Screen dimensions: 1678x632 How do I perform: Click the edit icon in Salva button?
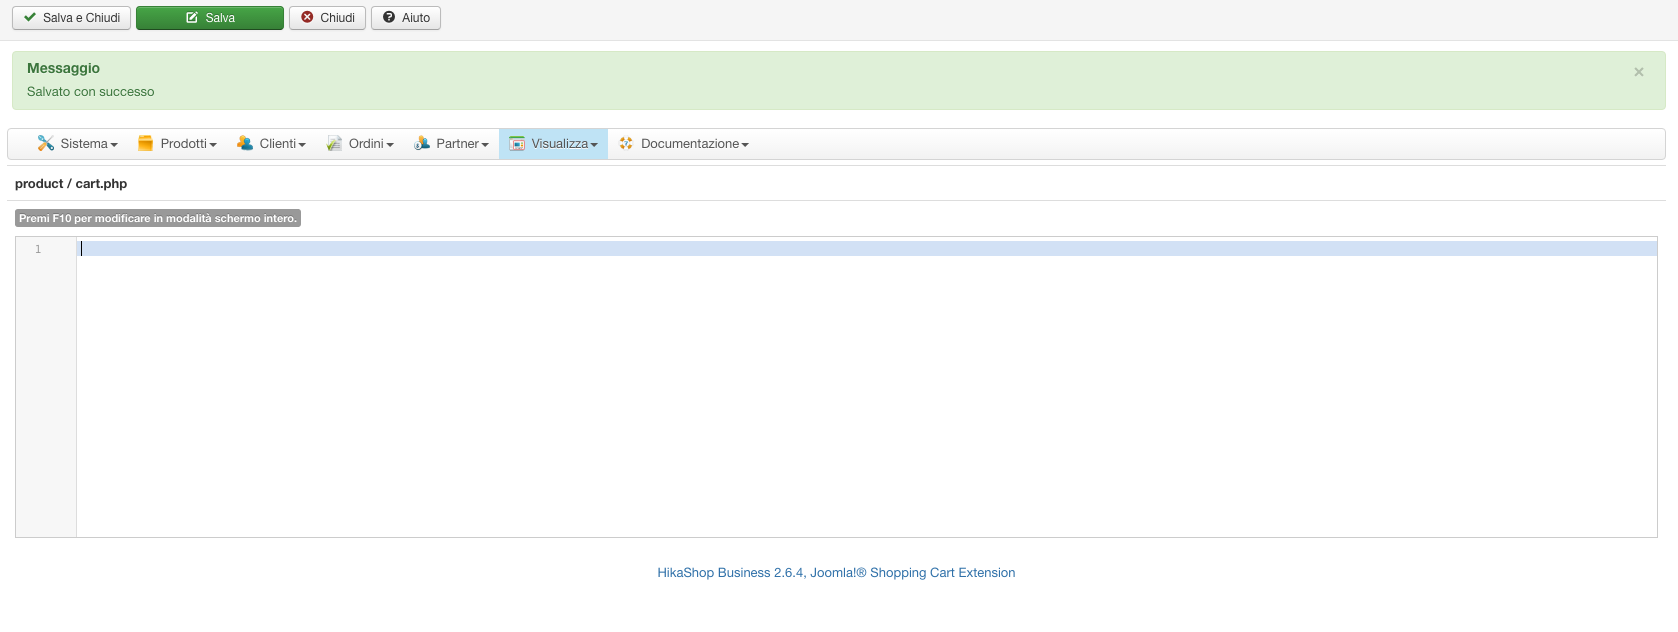pos(192,18)
